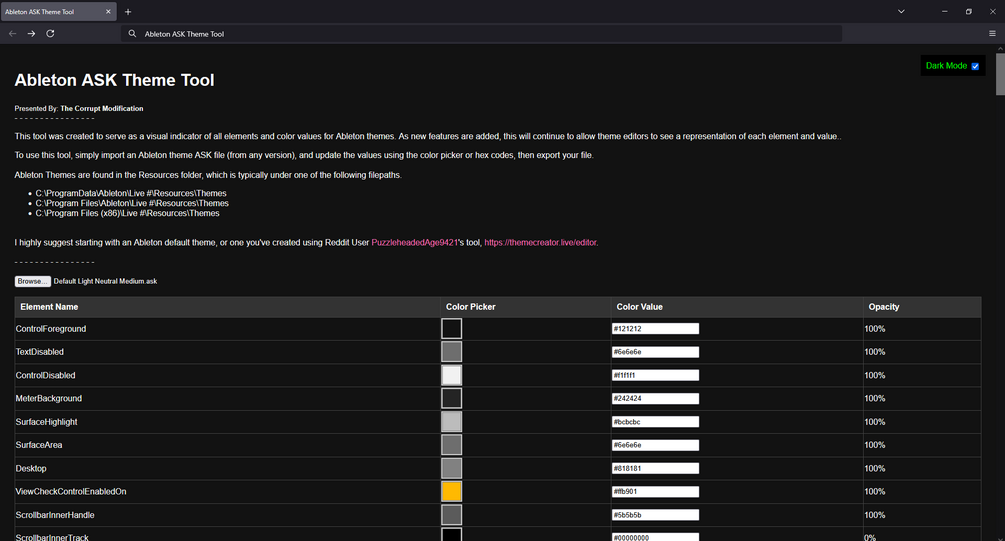Open the orange ViewCheckControlEnabledOn swatch
Image resolution: width=1005 pixels, height=541 pixels.
click(451, 492)
